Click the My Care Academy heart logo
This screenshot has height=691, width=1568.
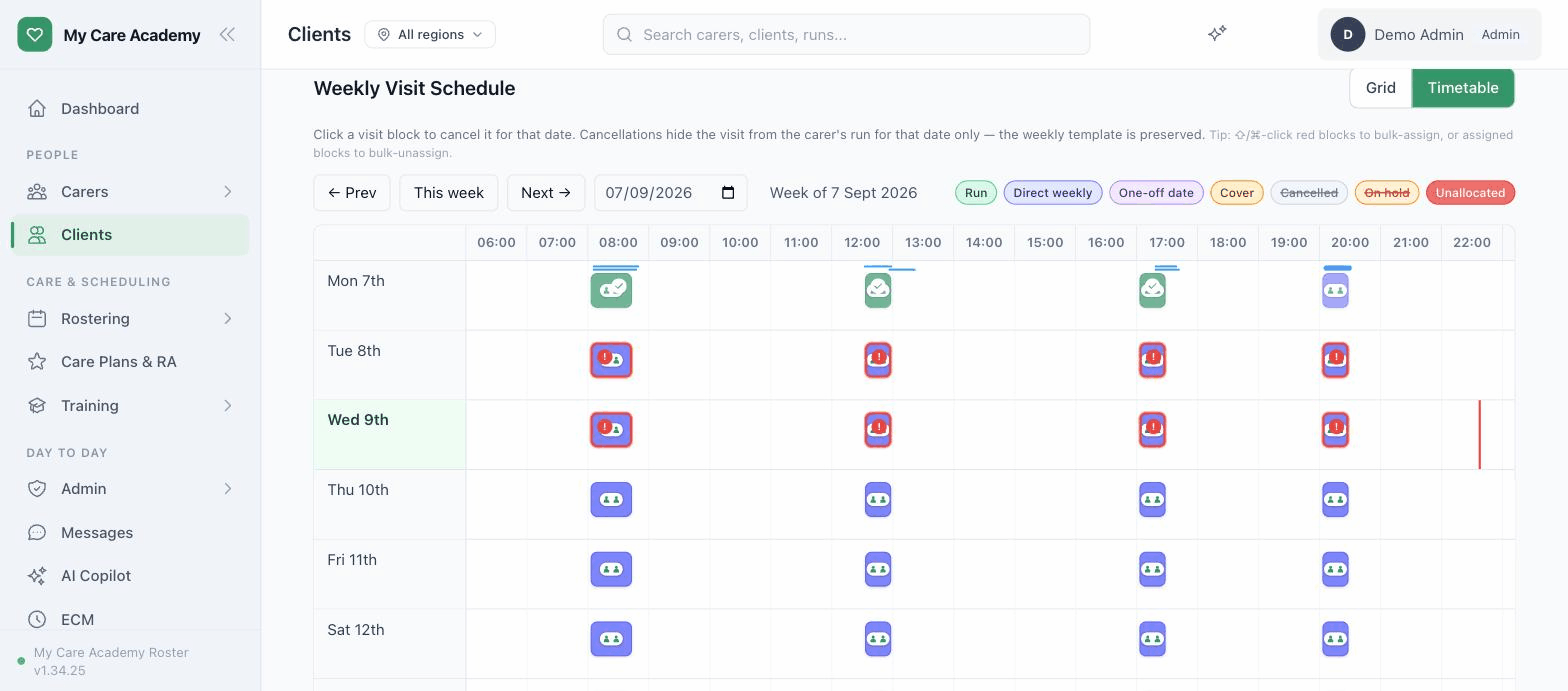[x=35, y=34]
